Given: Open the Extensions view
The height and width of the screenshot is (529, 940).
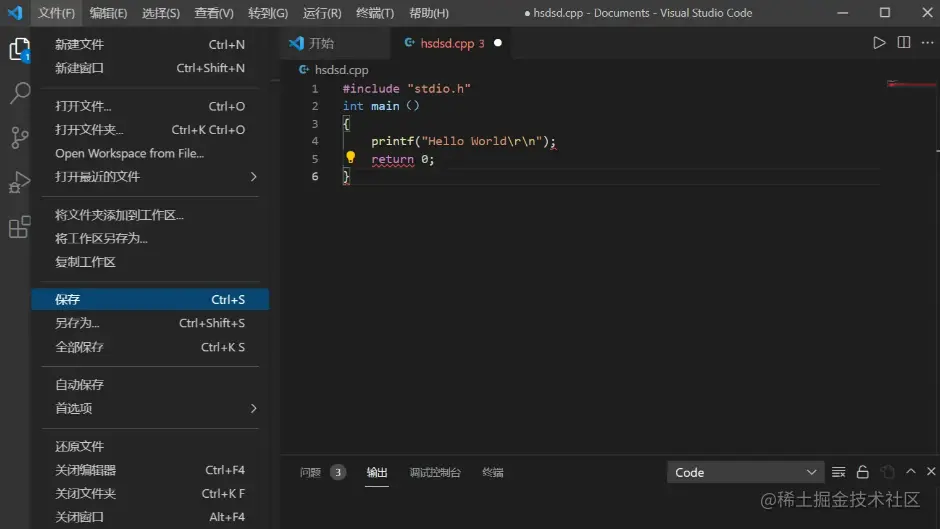Looking at the screenshot, I should coord(19,227).
